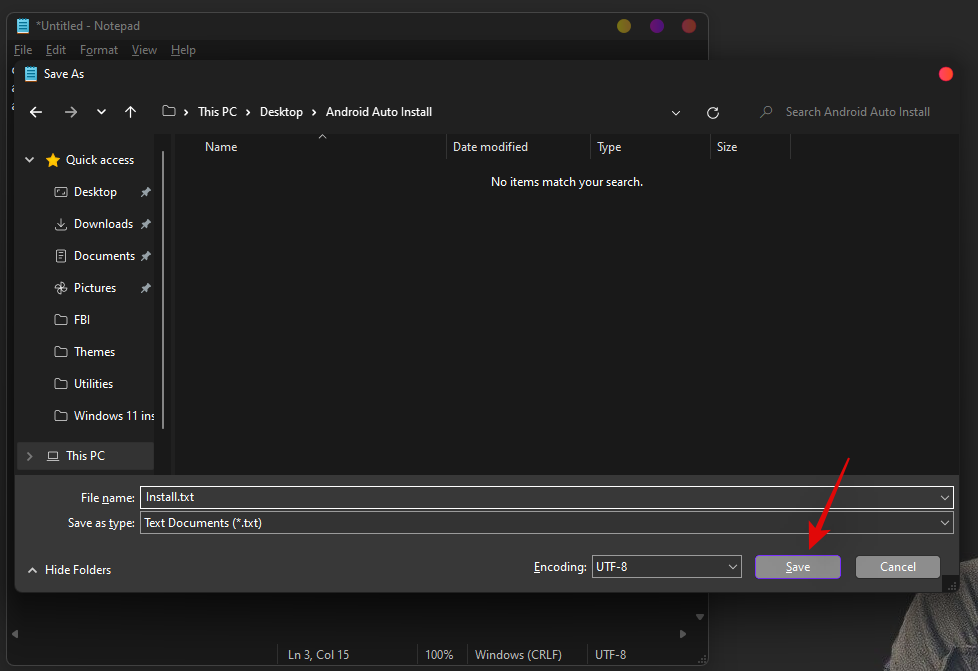Collapse the pane with Hide Folders

click(70, 570)
